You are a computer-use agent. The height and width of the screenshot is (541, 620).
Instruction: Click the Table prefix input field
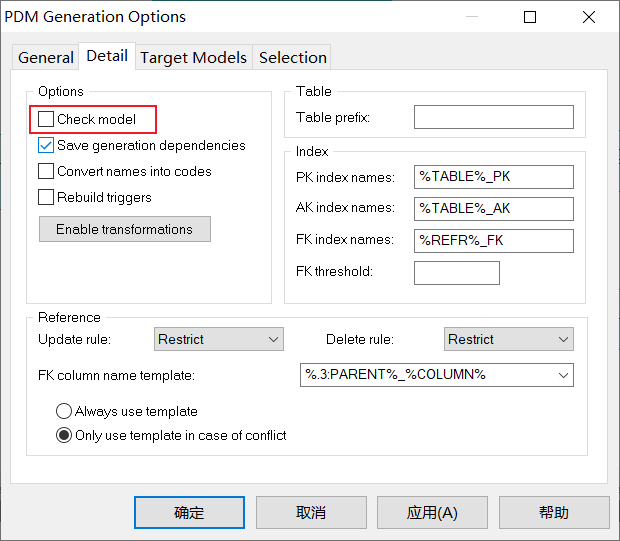point(493,118)
